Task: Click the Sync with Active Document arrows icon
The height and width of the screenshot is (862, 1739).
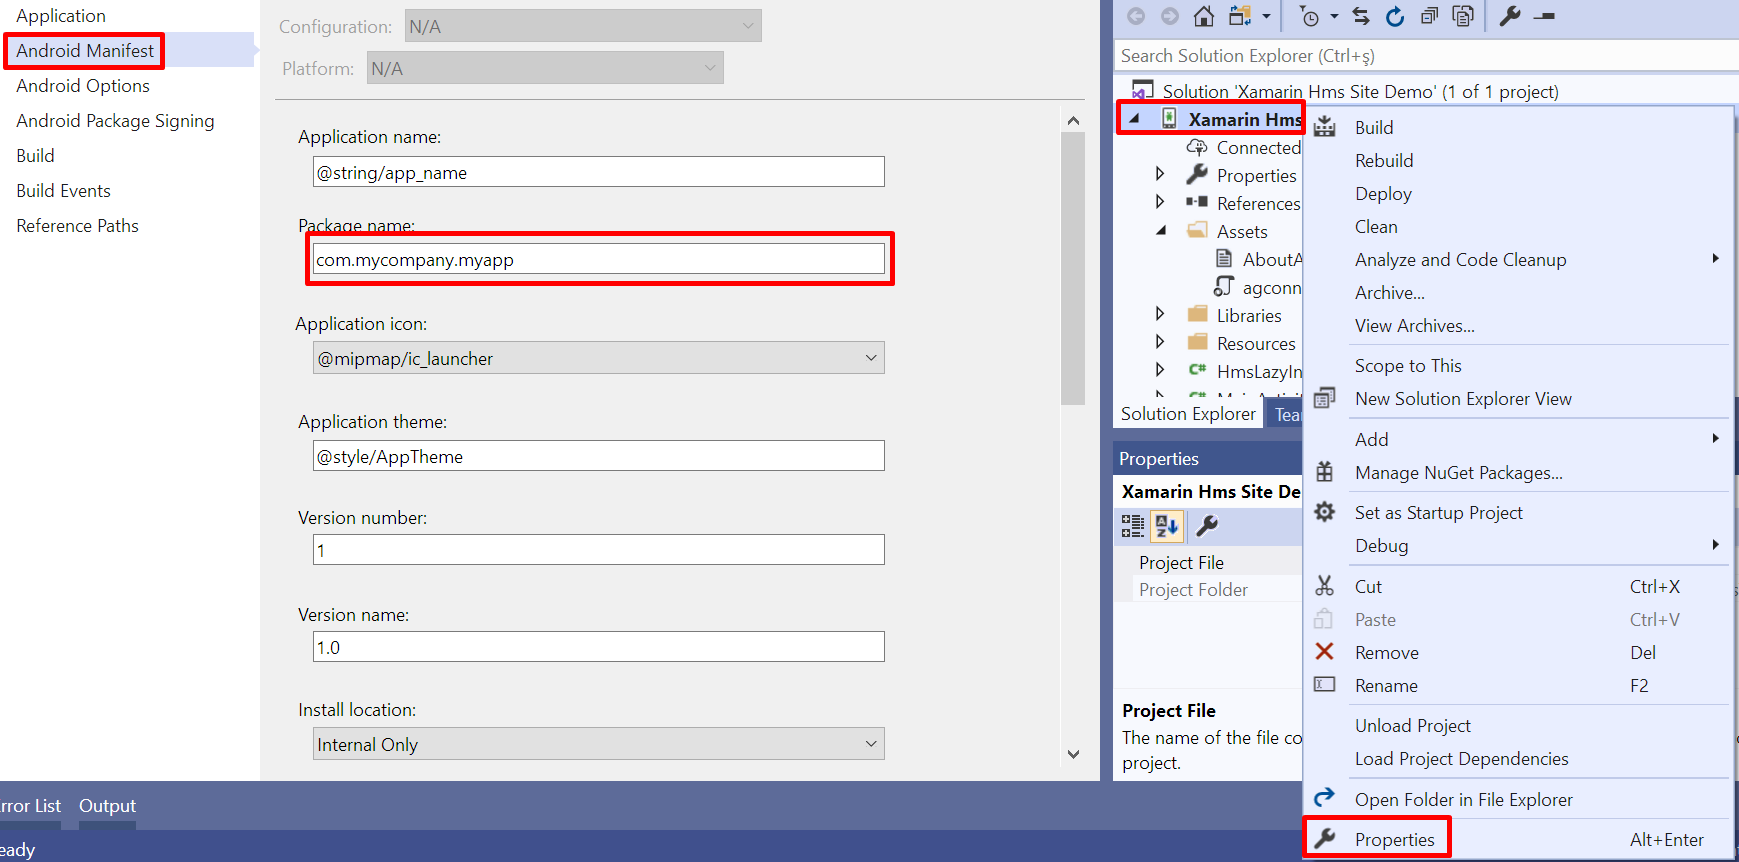Action: (1361, 16)
